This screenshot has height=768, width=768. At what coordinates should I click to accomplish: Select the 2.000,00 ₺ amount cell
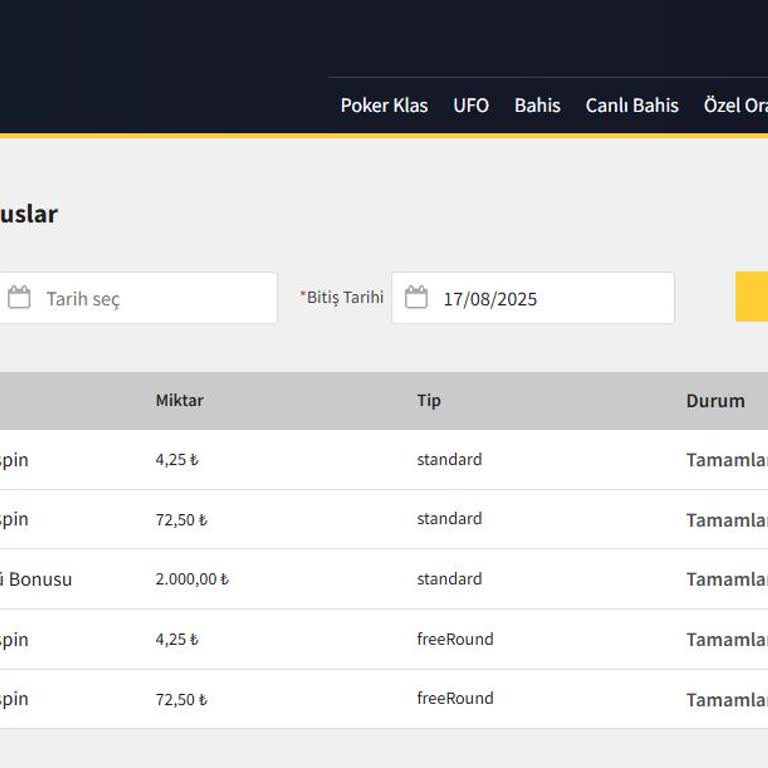coord(192,579)
